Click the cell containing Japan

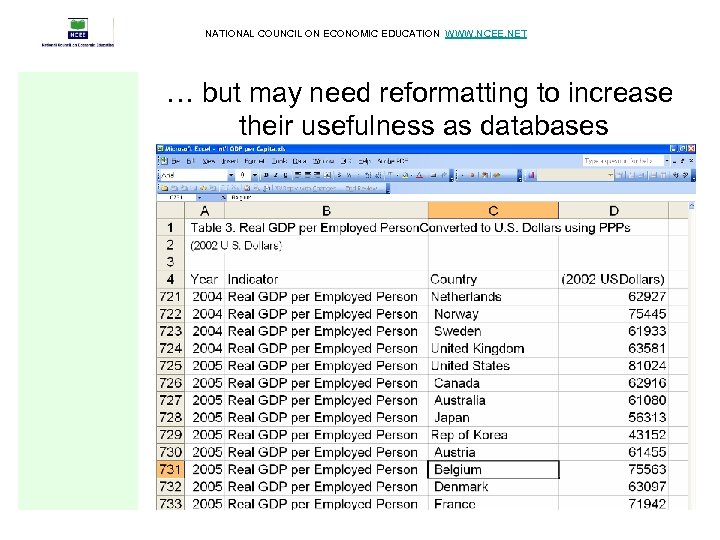(x=493, y=418)
